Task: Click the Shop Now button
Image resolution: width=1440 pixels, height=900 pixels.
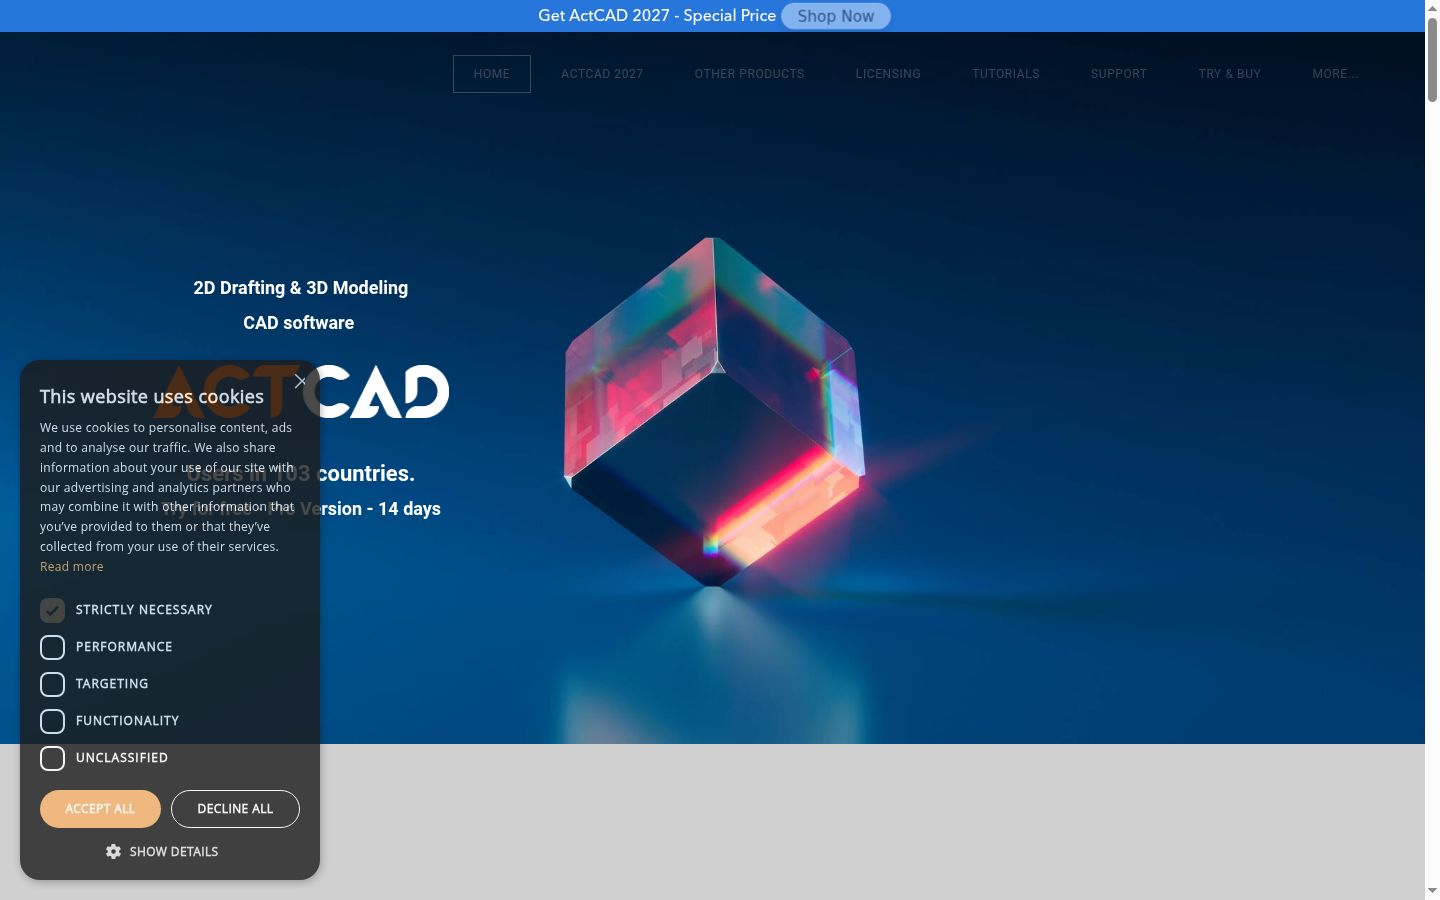Action: point(836,16)
